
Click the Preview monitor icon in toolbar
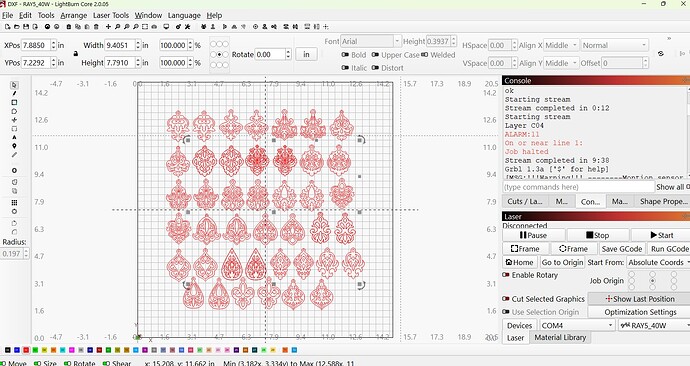(166, 27)
